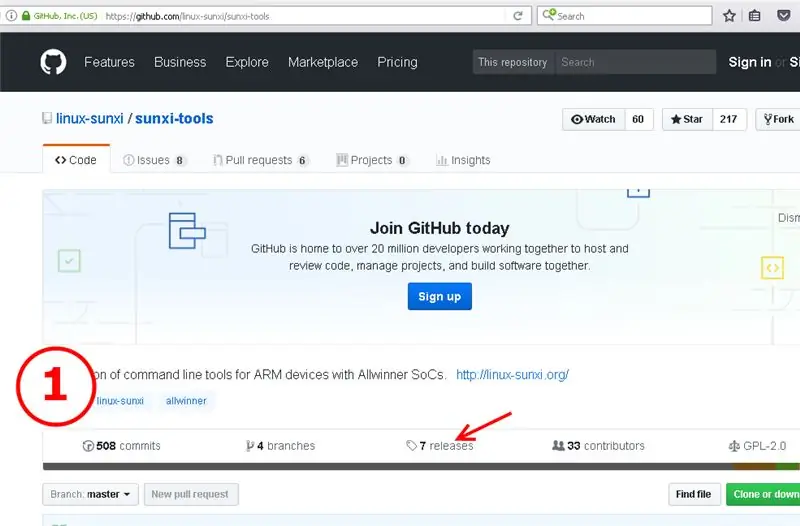The height and width of the screenshot is (526, 800).
Task: Click the Sign in link
Action: pyautogui.click(x=749, y=62)
